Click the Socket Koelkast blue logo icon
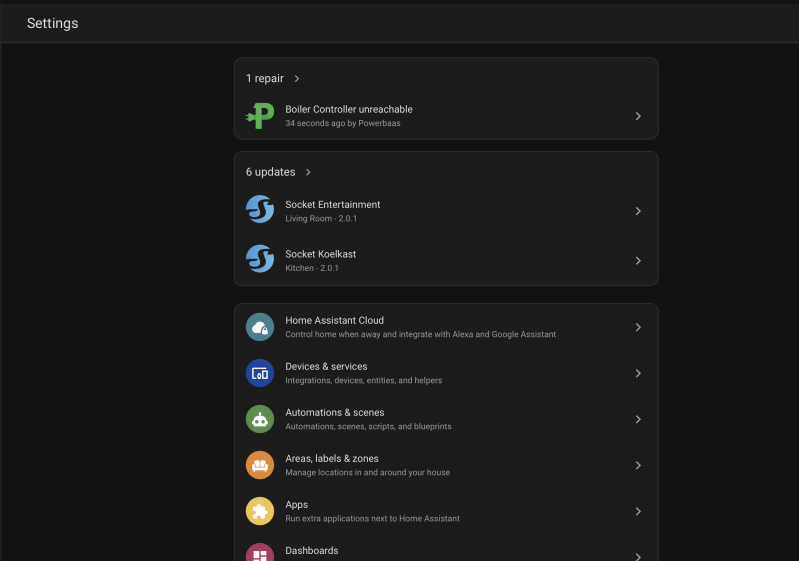 (x=260, y=259)
